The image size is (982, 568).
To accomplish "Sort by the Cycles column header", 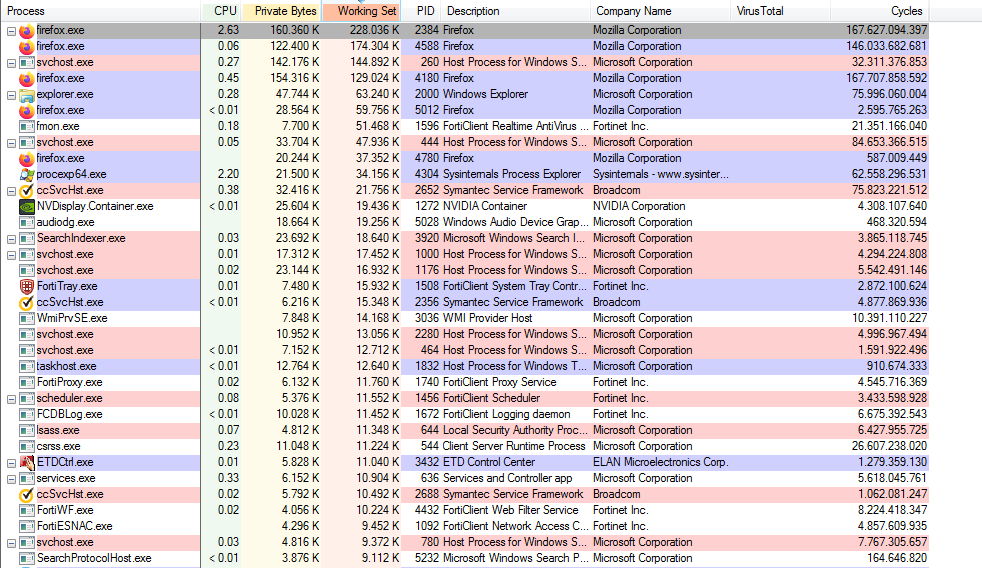I will coord(880,11).
